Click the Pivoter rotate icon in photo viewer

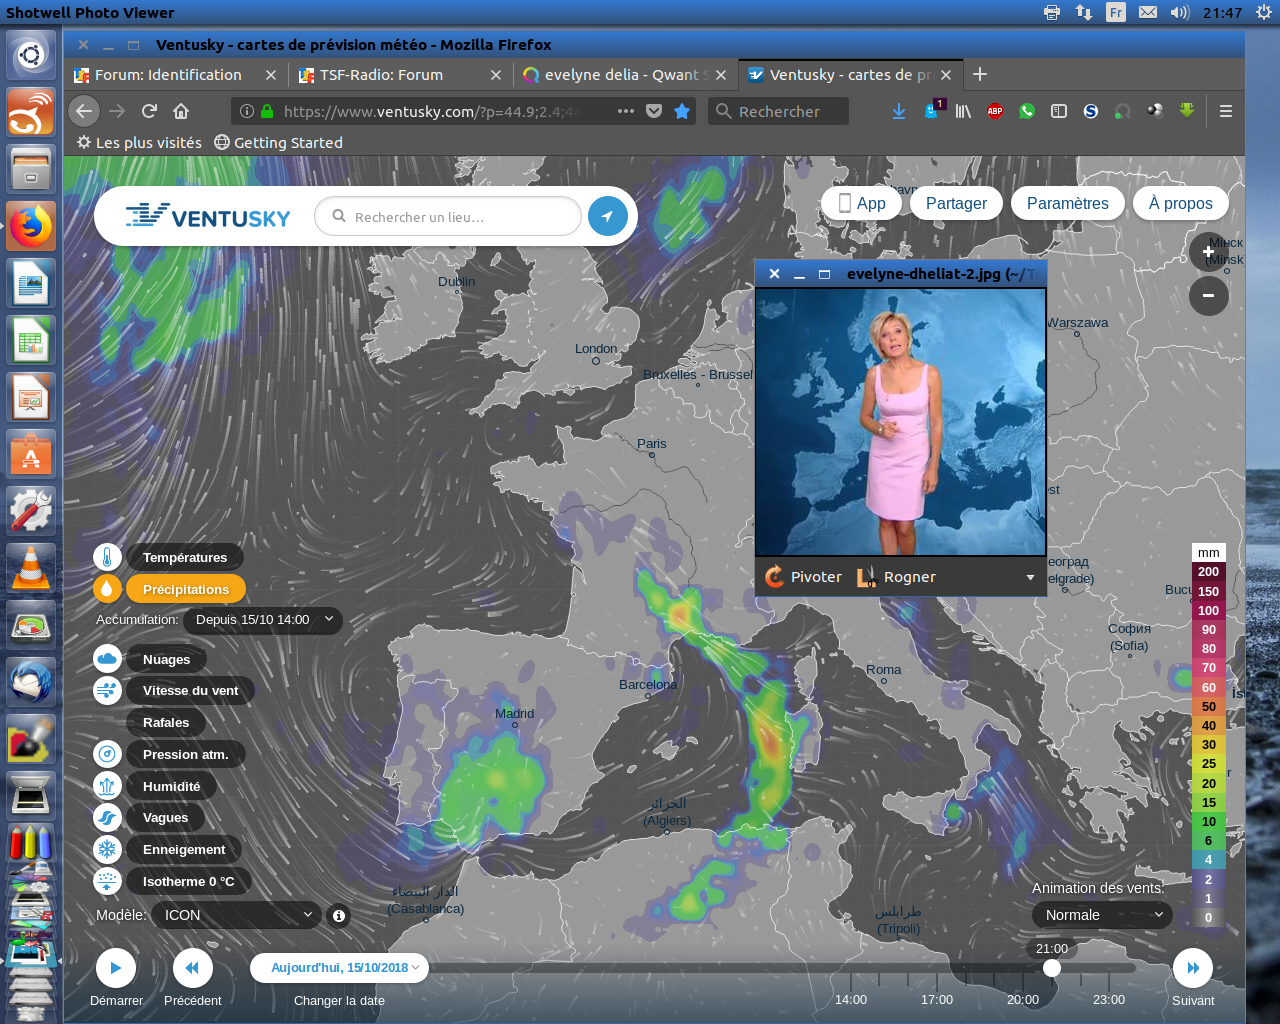pos(774,577)
